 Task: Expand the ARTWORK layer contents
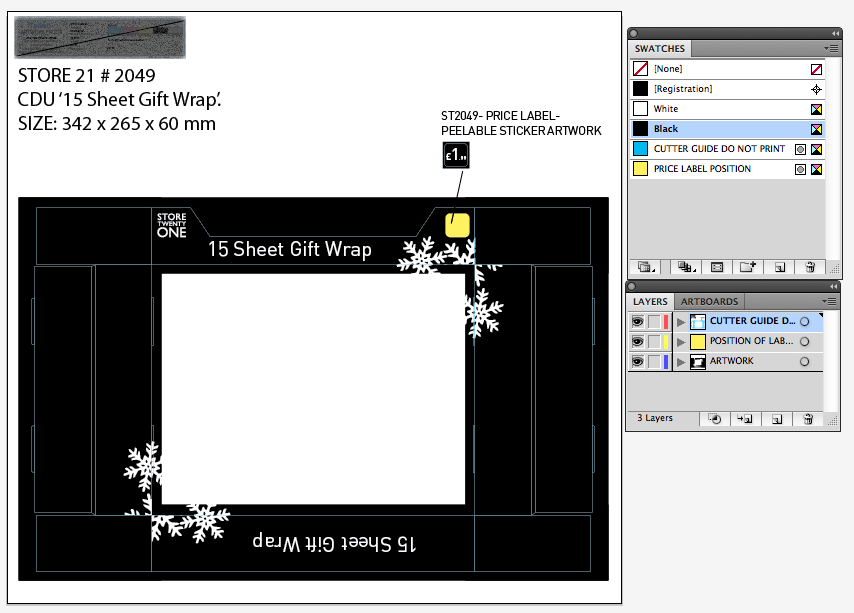(681, 362)
